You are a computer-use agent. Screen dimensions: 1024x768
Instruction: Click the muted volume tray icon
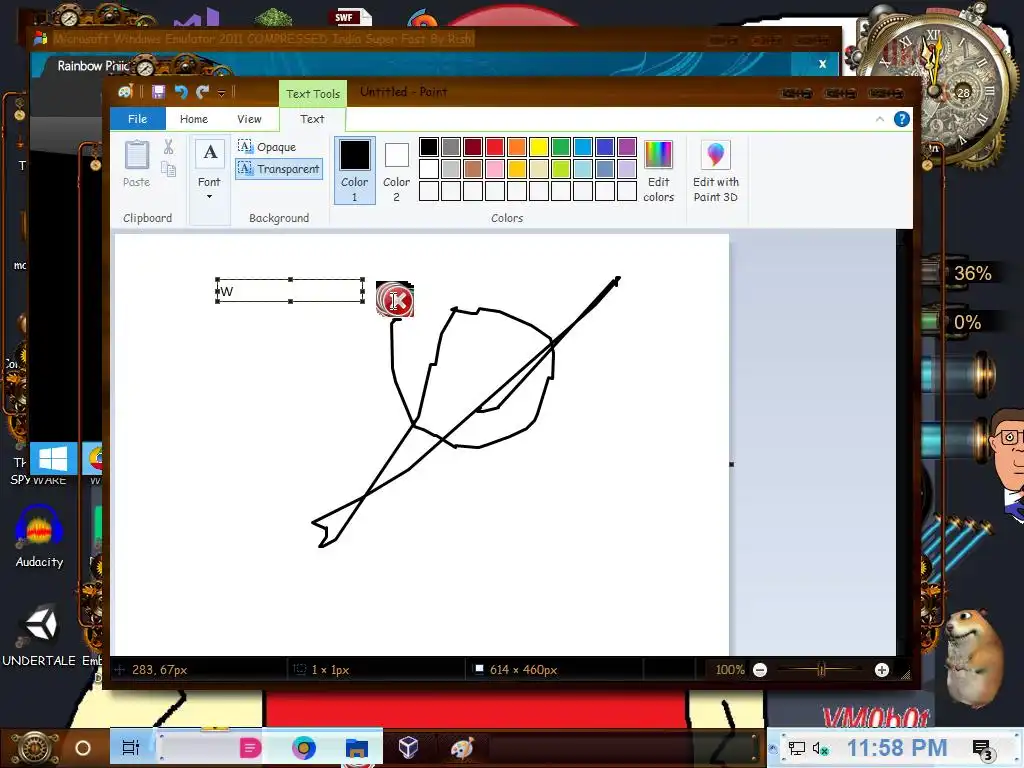(x=820, y=749)
